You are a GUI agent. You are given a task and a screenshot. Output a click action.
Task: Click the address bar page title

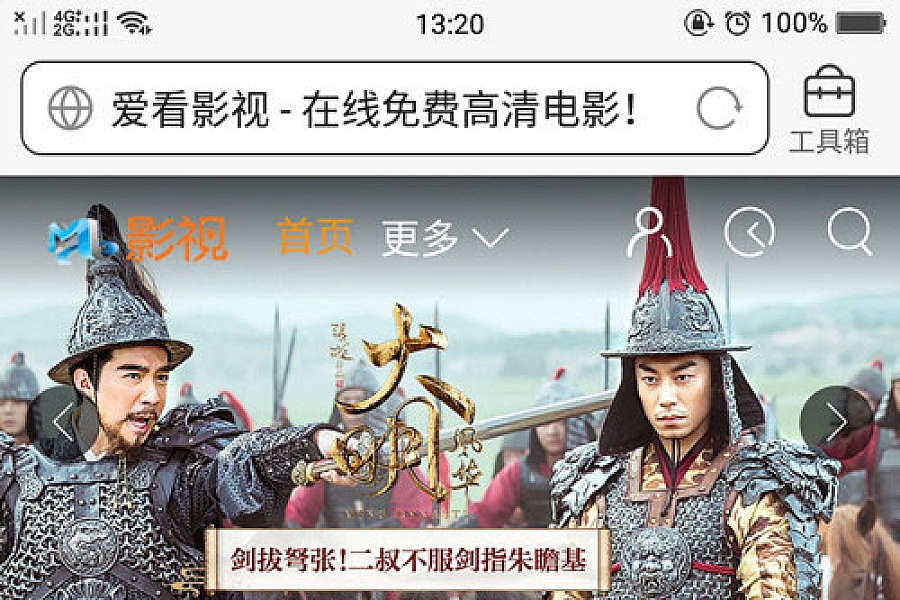[x=374, y=109]
